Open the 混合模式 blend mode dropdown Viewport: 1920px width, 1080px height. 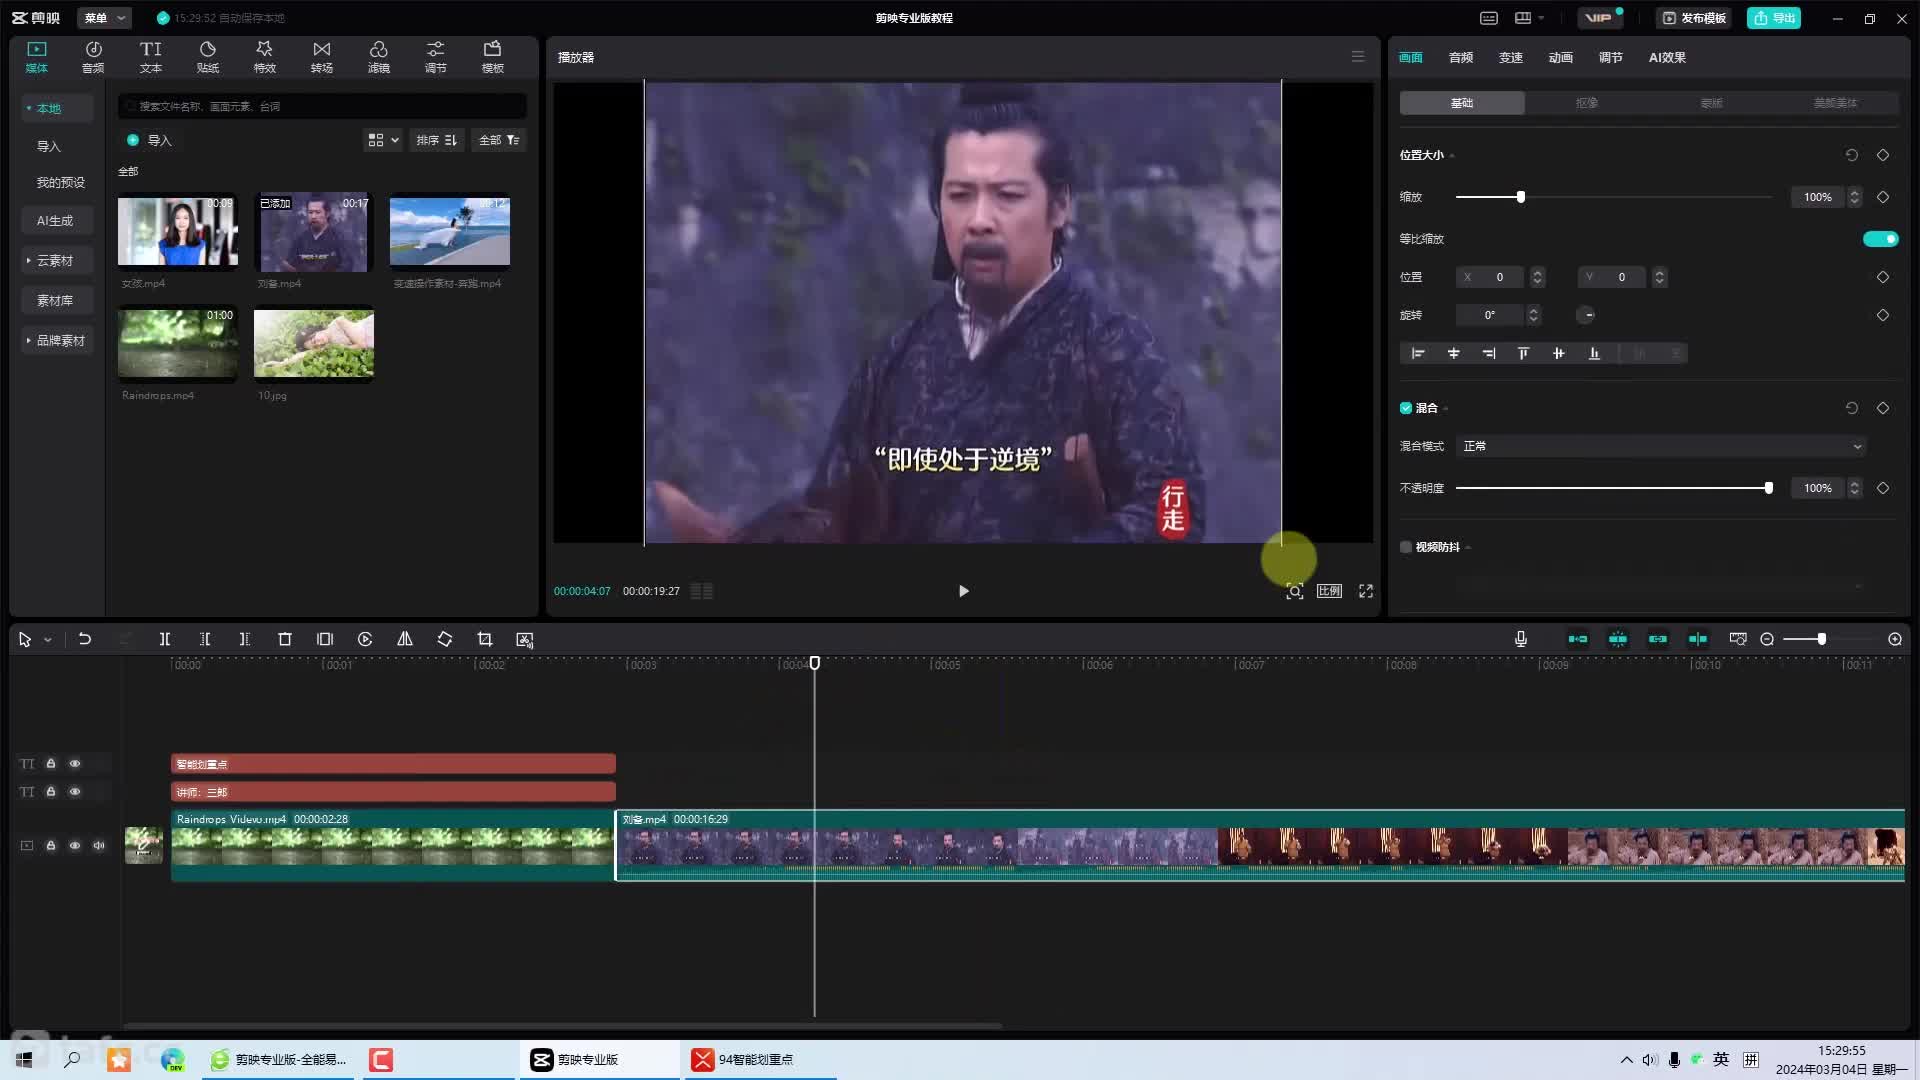coord(1662,446)
